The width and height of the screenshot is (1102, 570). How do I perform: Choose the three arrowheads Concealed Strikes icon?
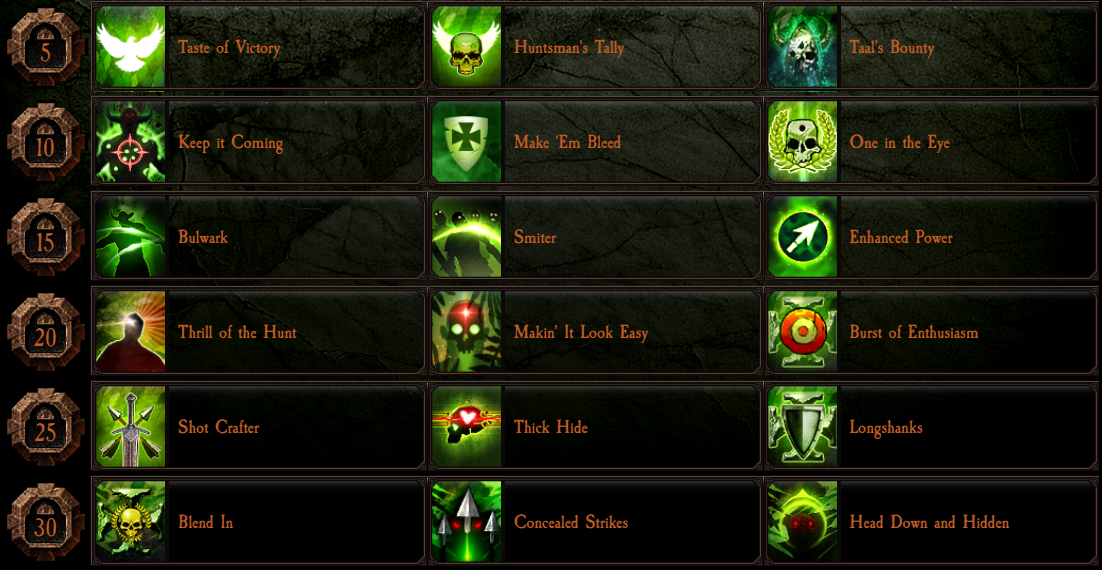coord(467,522)
